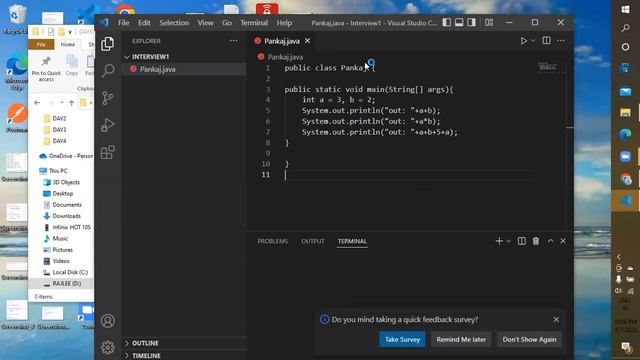Open the Explorer view in the activity bar
Image resolution: width=640 pixels, height=360 pixels.
[107, 44]
